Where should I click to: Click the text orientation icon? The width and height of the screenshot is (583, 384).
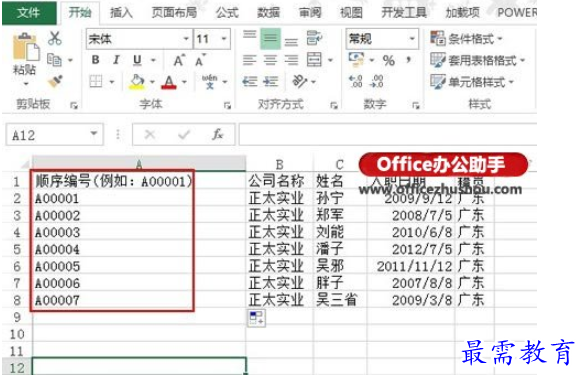300,81
